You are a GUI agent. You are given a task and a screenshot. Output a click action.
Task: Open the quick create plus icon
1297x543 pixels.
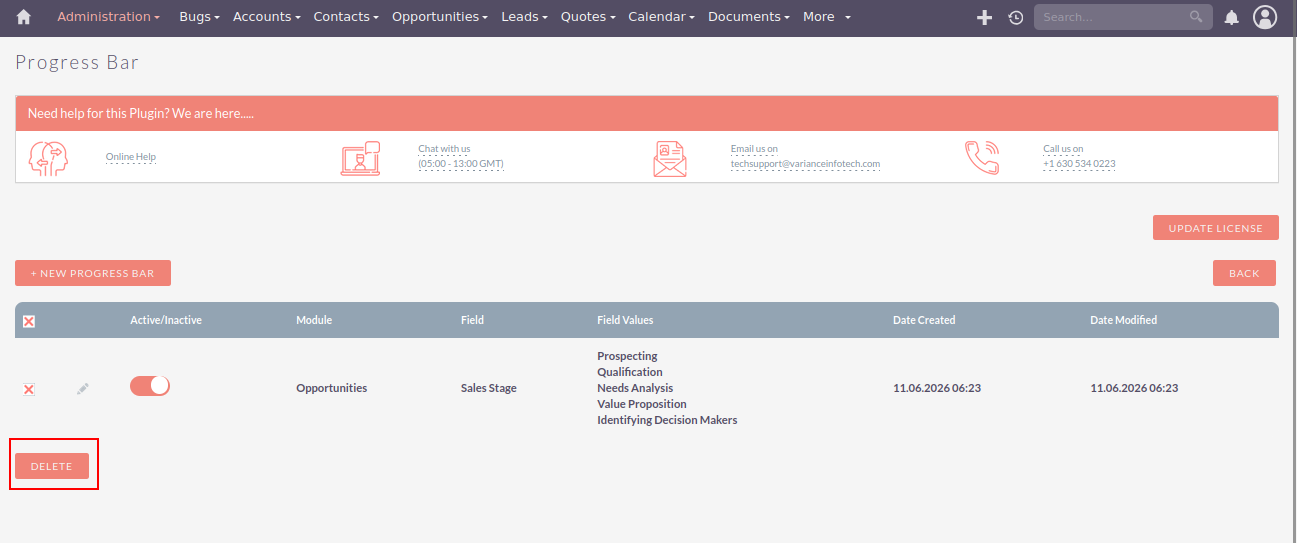coord(984,17)
